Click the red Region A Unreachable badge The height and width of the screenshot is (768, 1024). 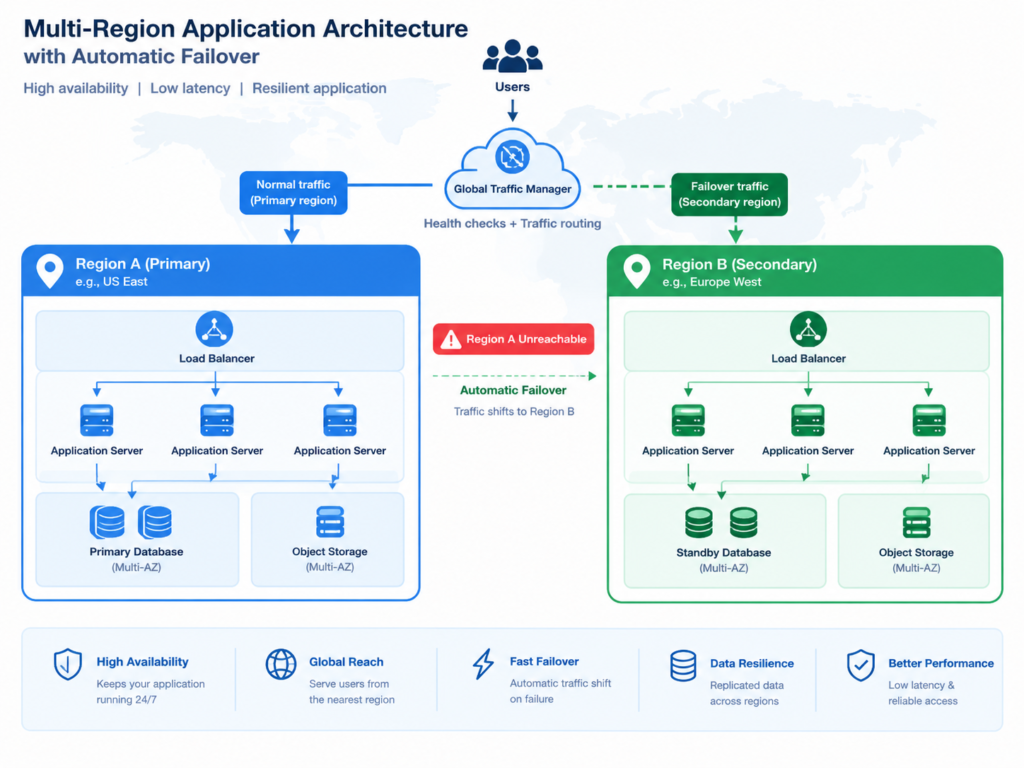click(x=513, y=339)
